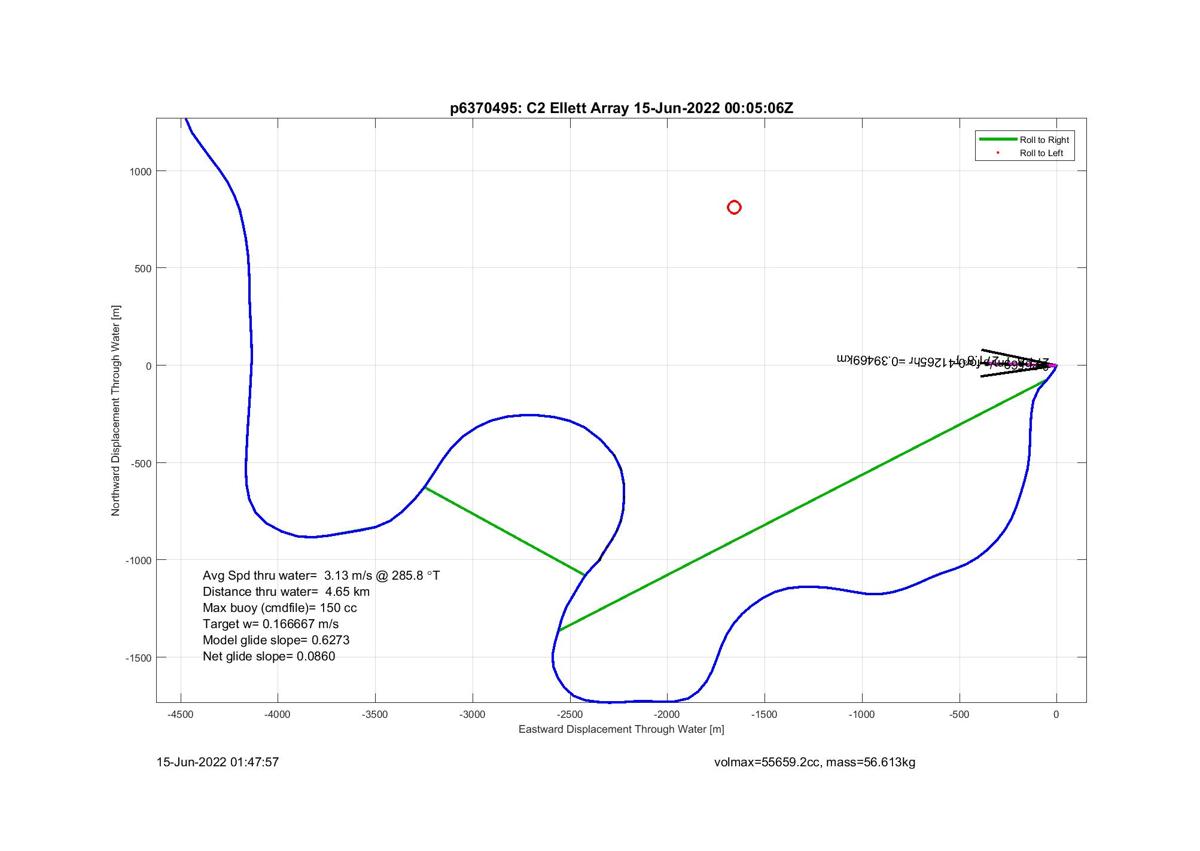Screen dimensions: 1200x851
Task: Click the short green line across the loop
Action: tap(505, 531)
